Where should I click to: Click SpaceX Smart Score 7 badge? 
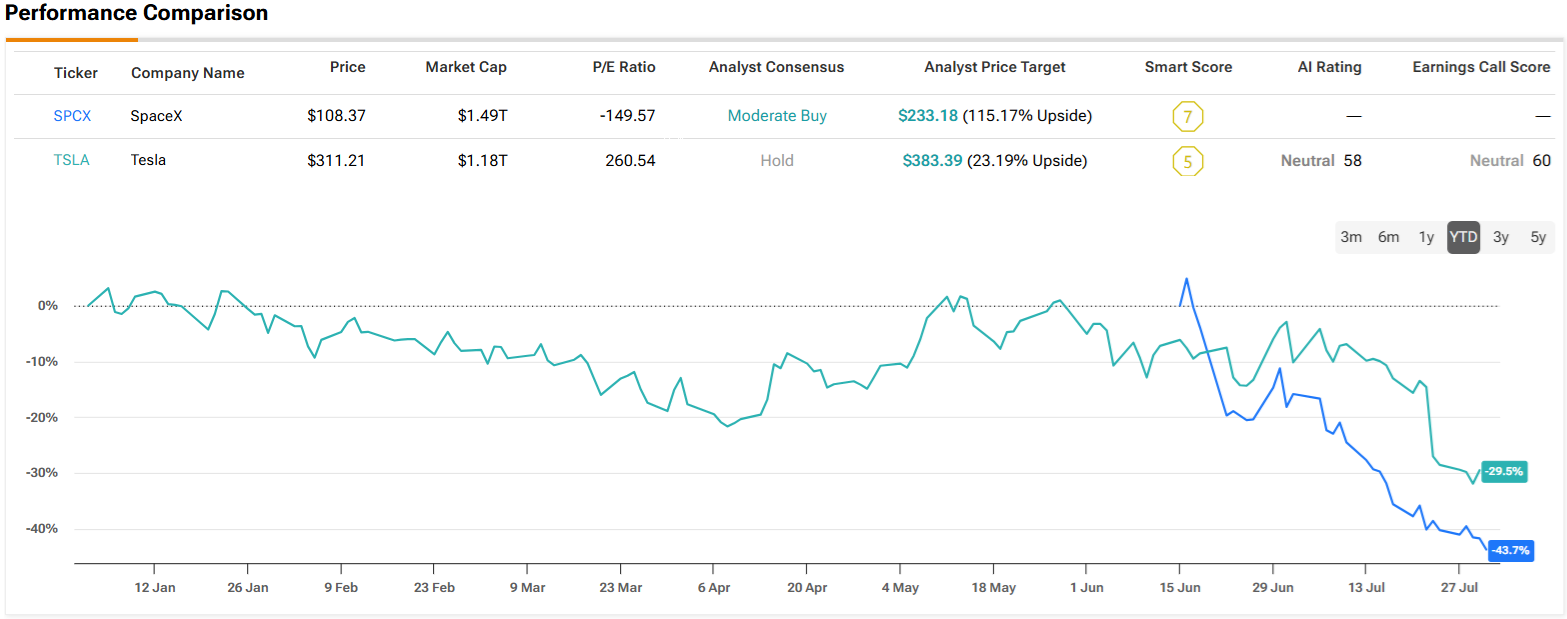[x=1187, y=117]
